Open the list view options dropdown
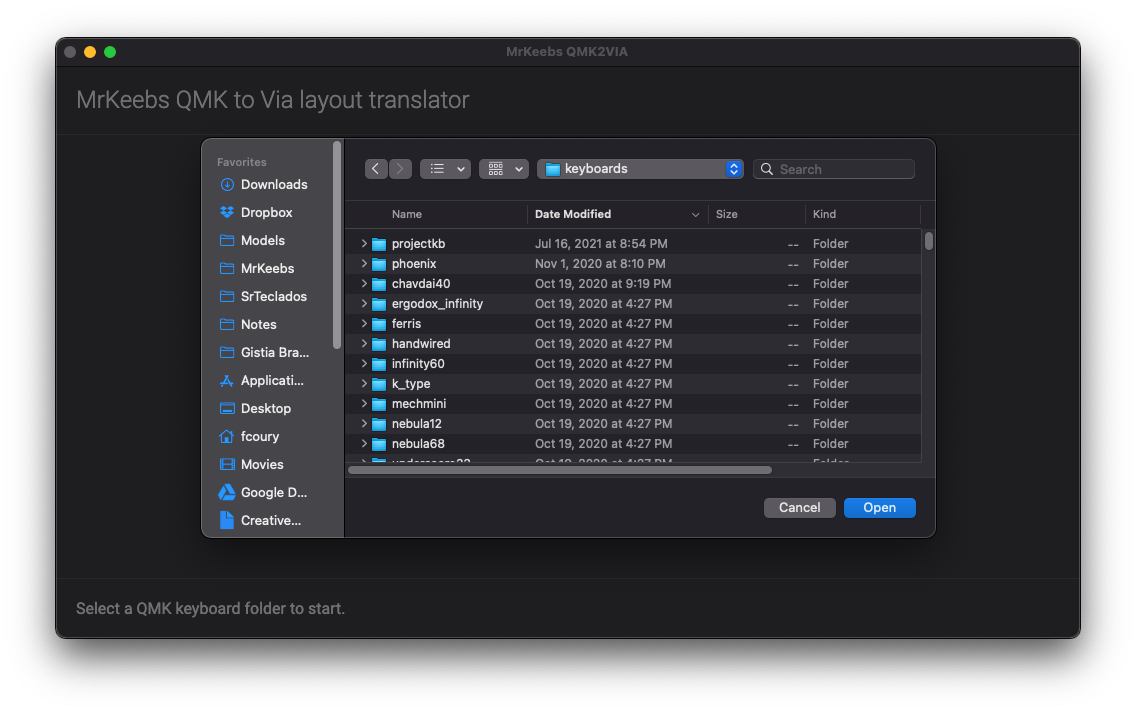 (x=446, y=169)
